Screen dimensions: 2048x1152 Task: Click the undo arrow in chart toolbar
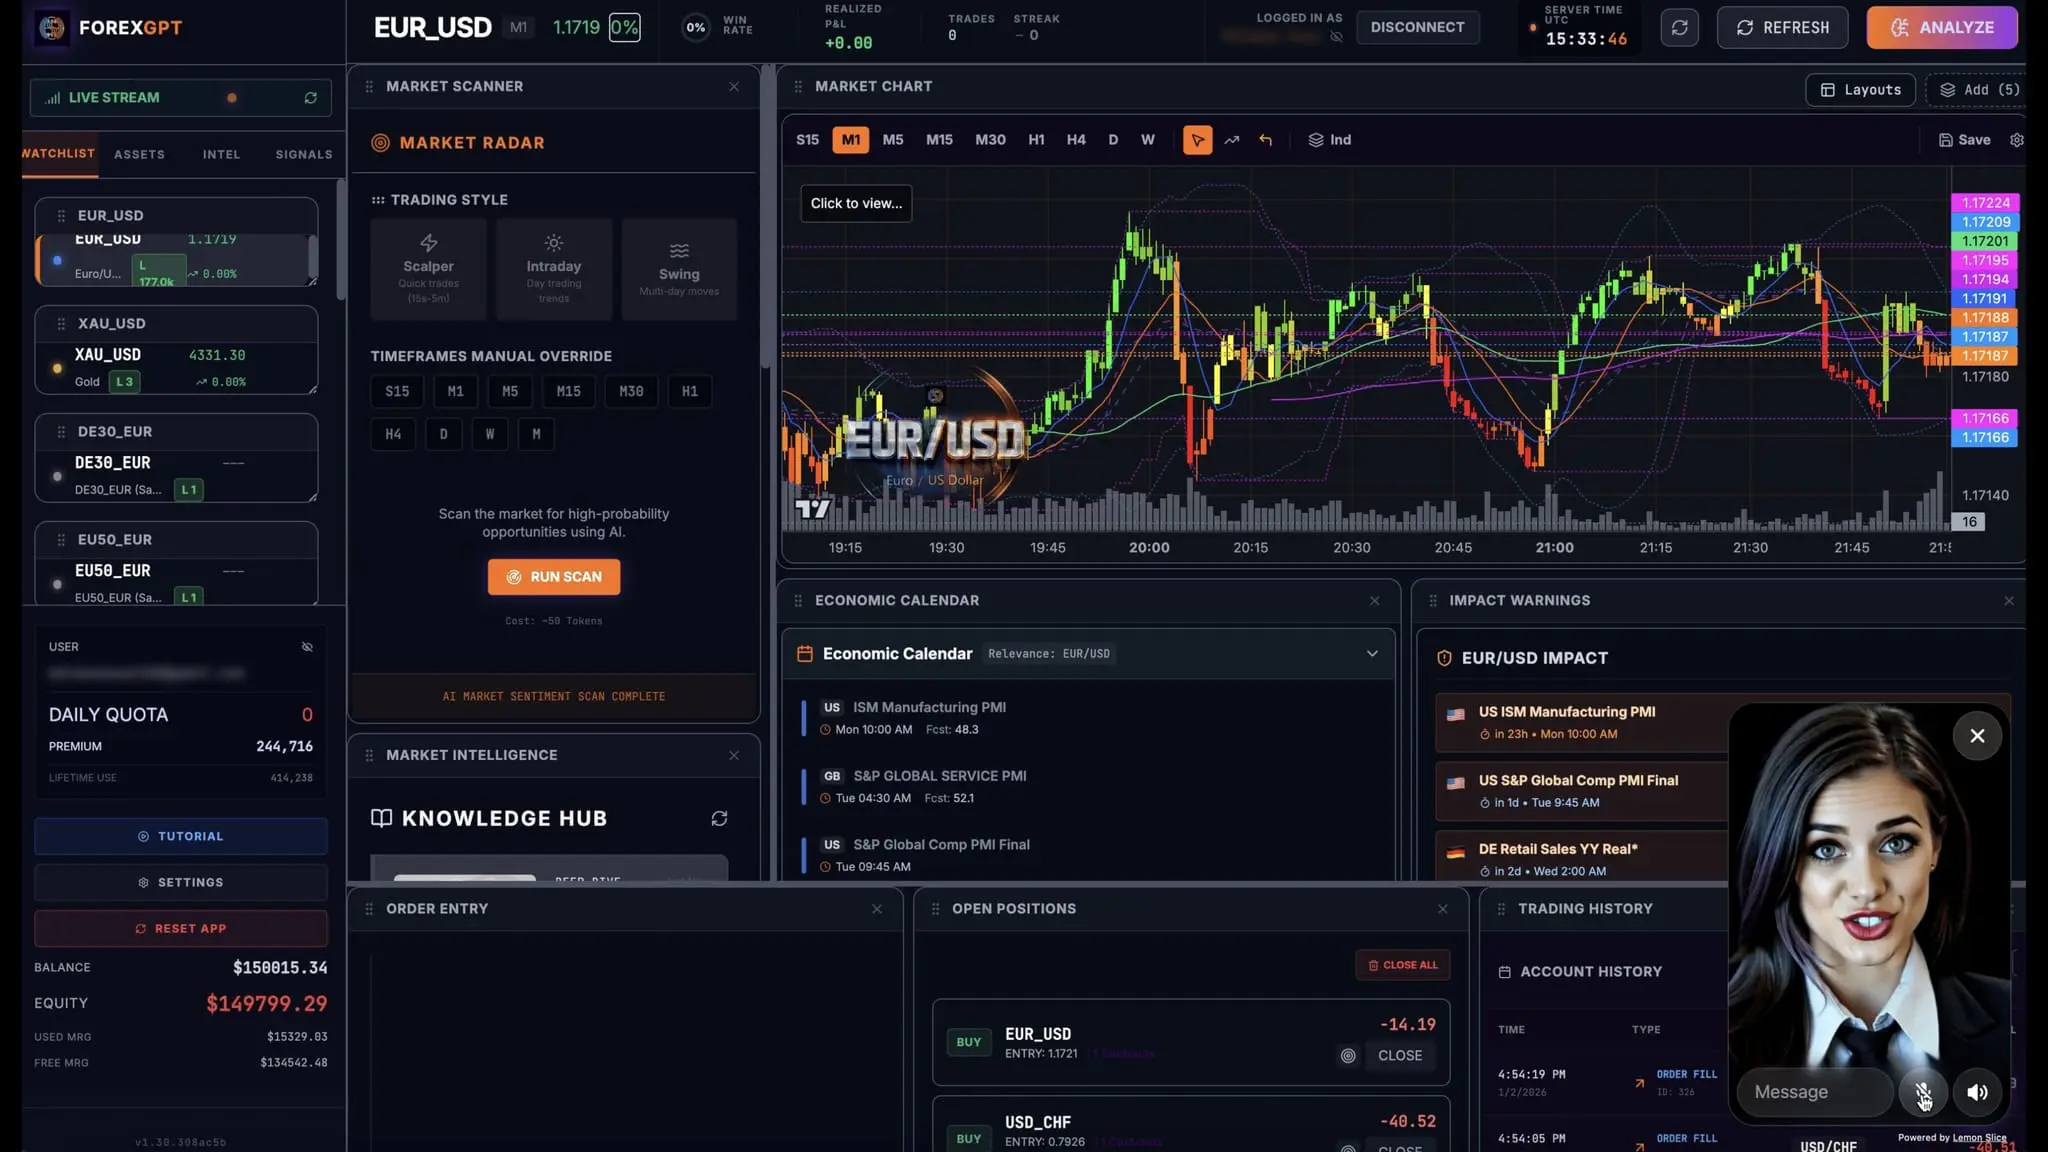pos(1266,140)
